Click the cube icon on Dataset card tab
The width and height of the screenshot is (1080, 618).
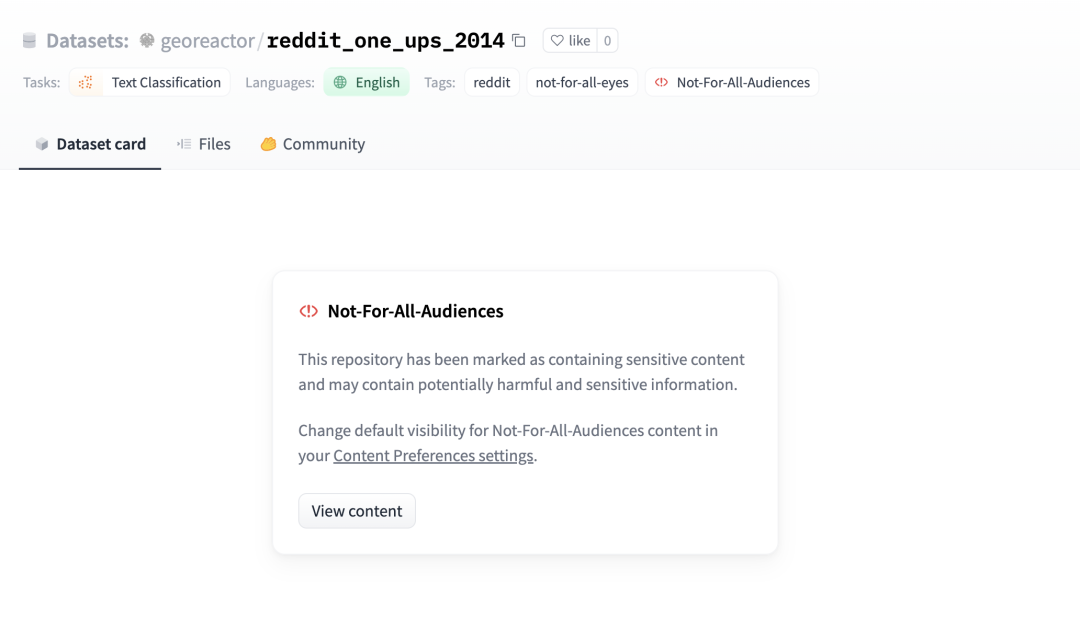coord(42,144)
